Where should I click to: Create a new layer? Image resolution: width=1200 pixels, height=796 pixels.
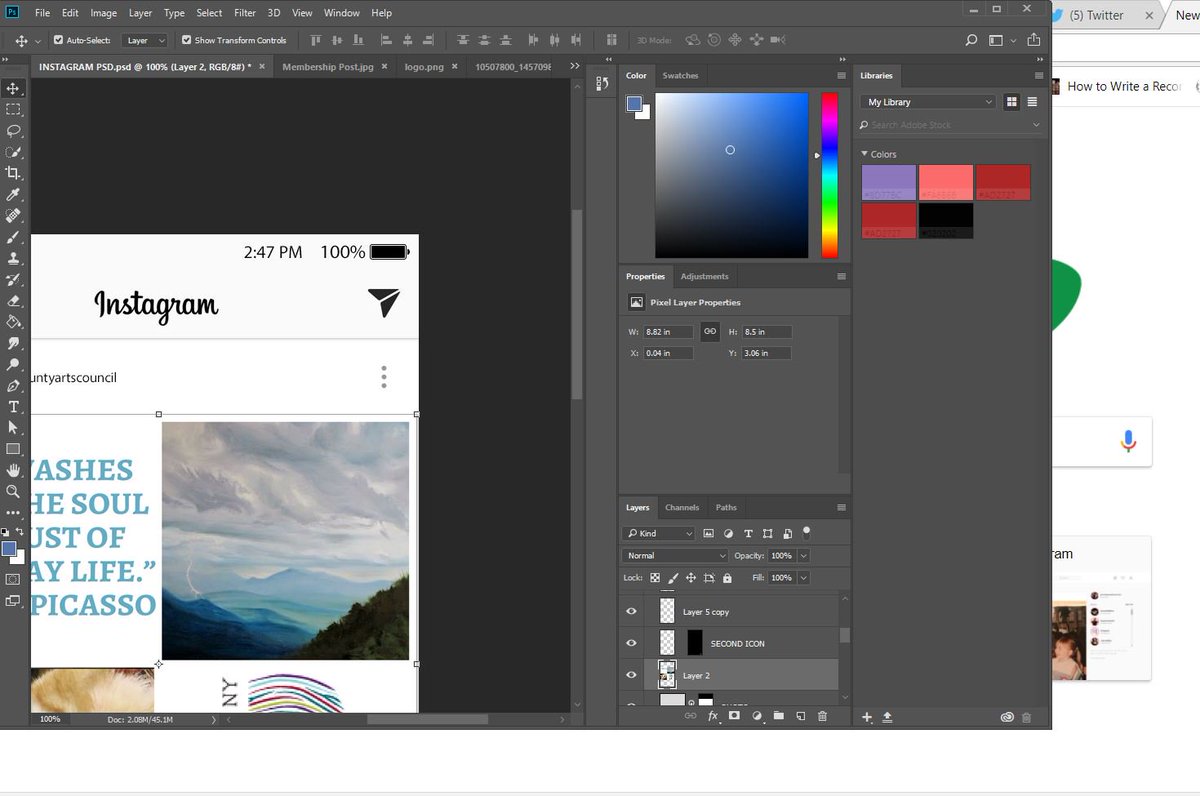(x=800, y=716)
